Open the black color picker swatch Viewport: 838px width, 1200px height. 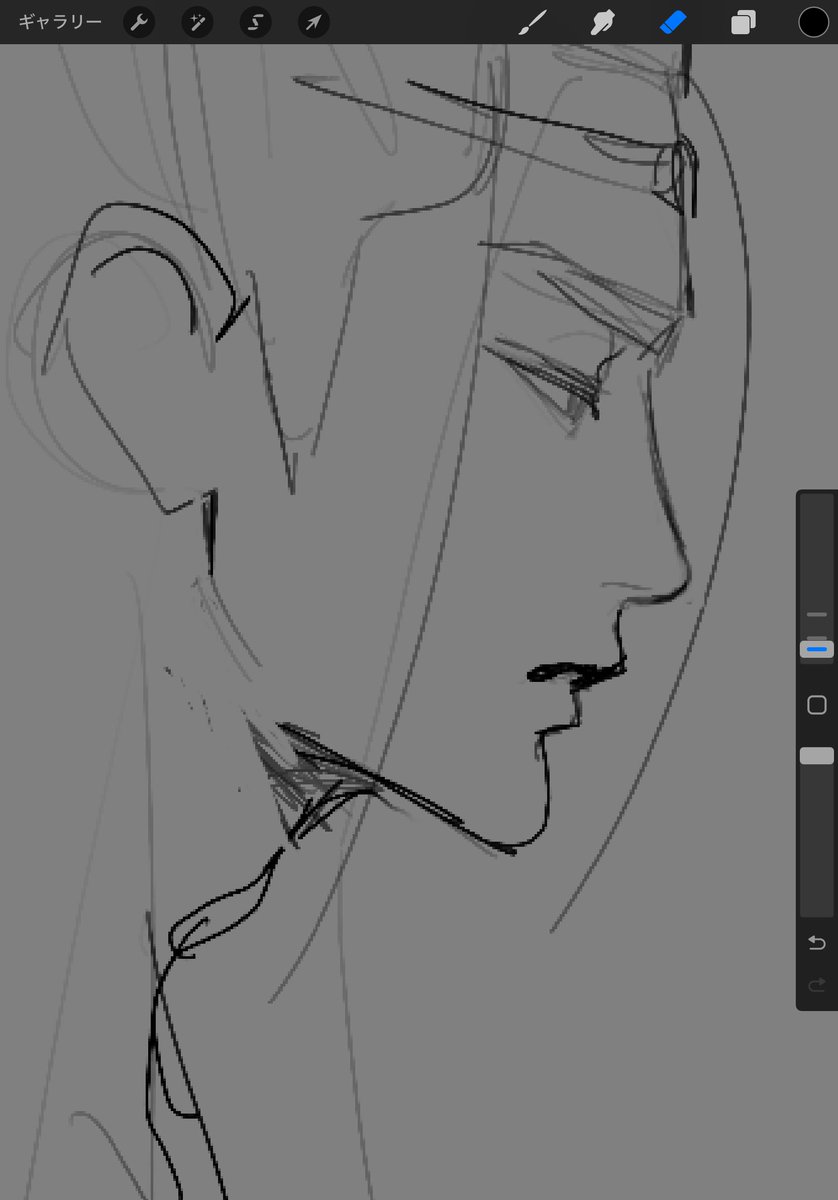813,22
